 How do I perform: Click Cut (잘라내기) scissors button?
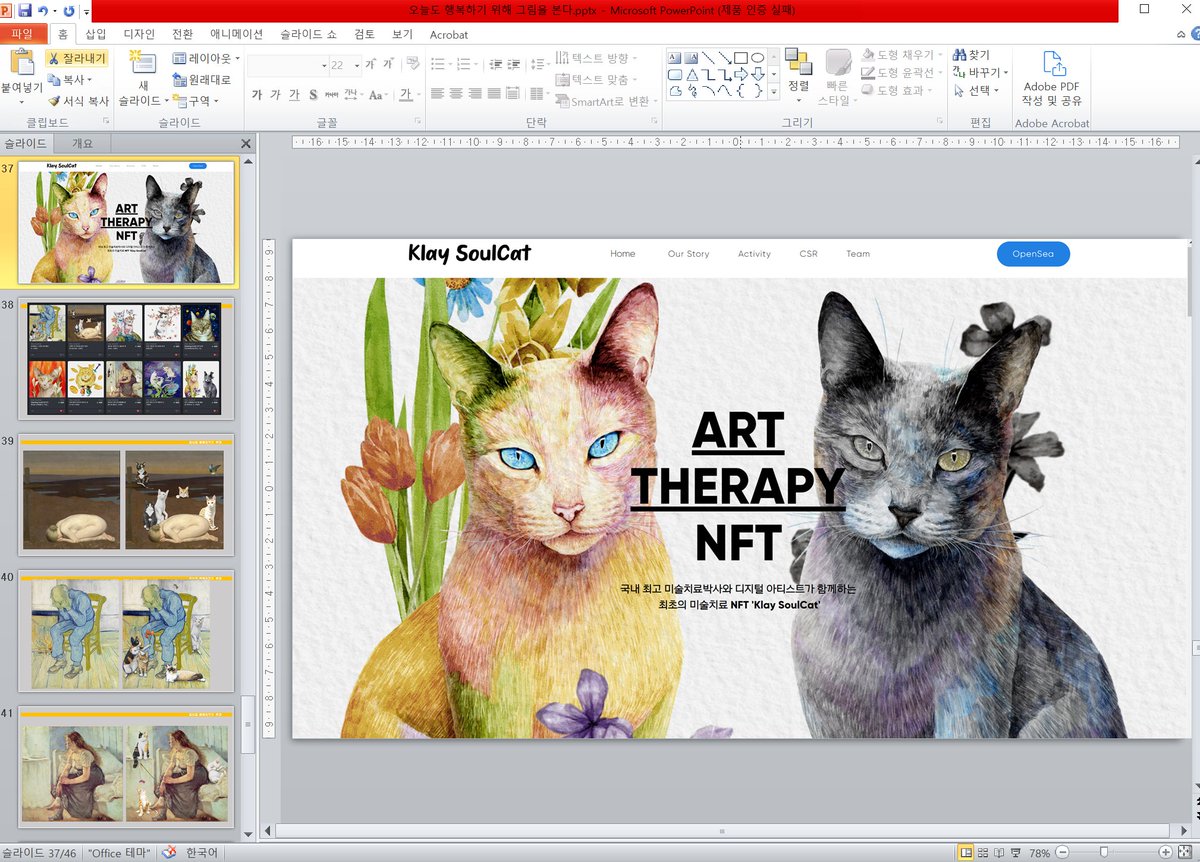[76, 59]
